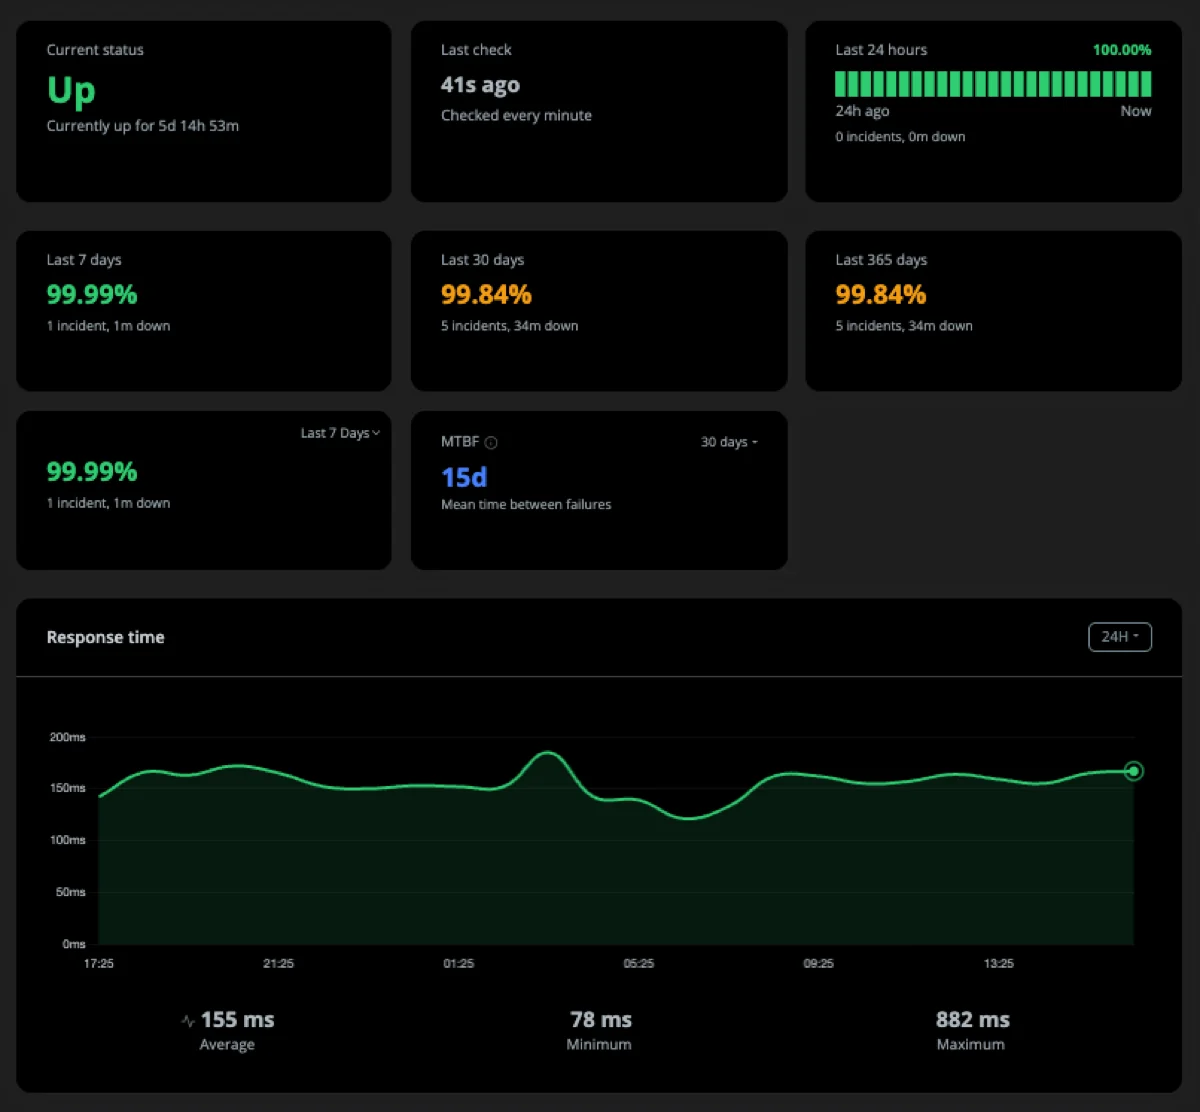Click the 78 ms minimum value
This screenshot has height=1112, width=1200.
click(x=601, y=1020)
